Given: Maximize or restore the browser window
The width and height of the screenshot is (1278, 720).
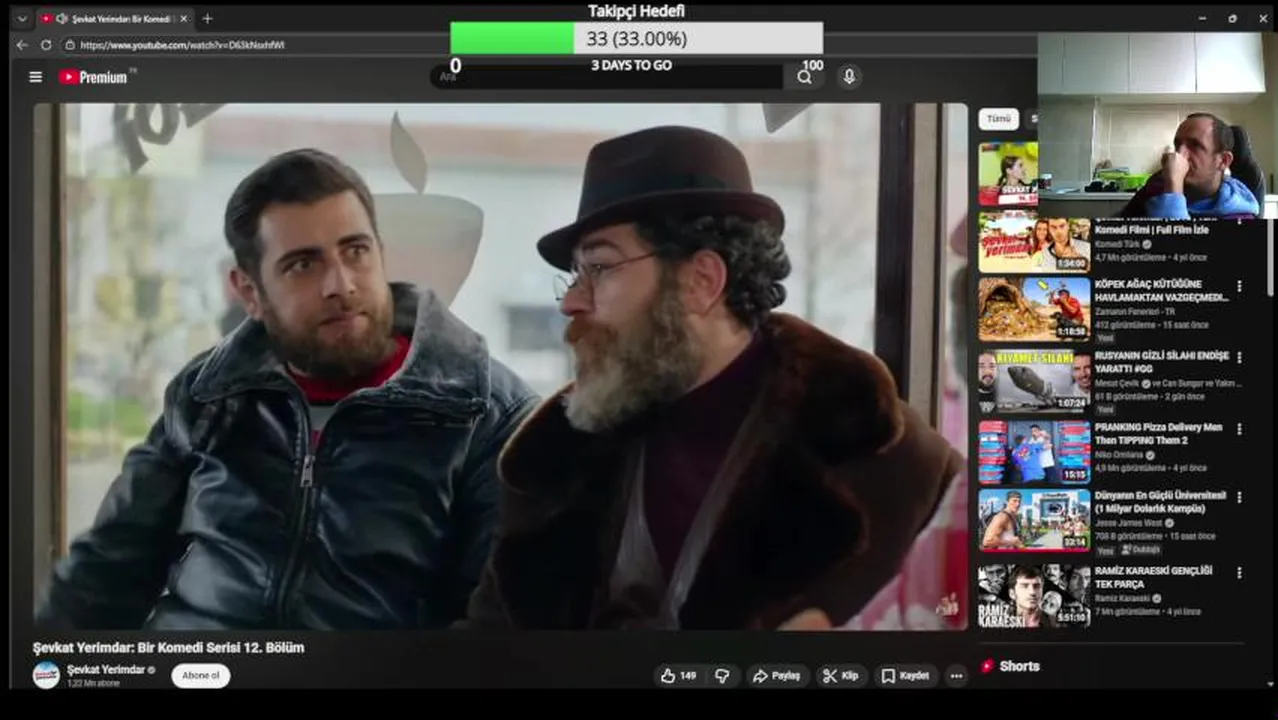Looking at the screenshot, I should (x=1232, y=18).
